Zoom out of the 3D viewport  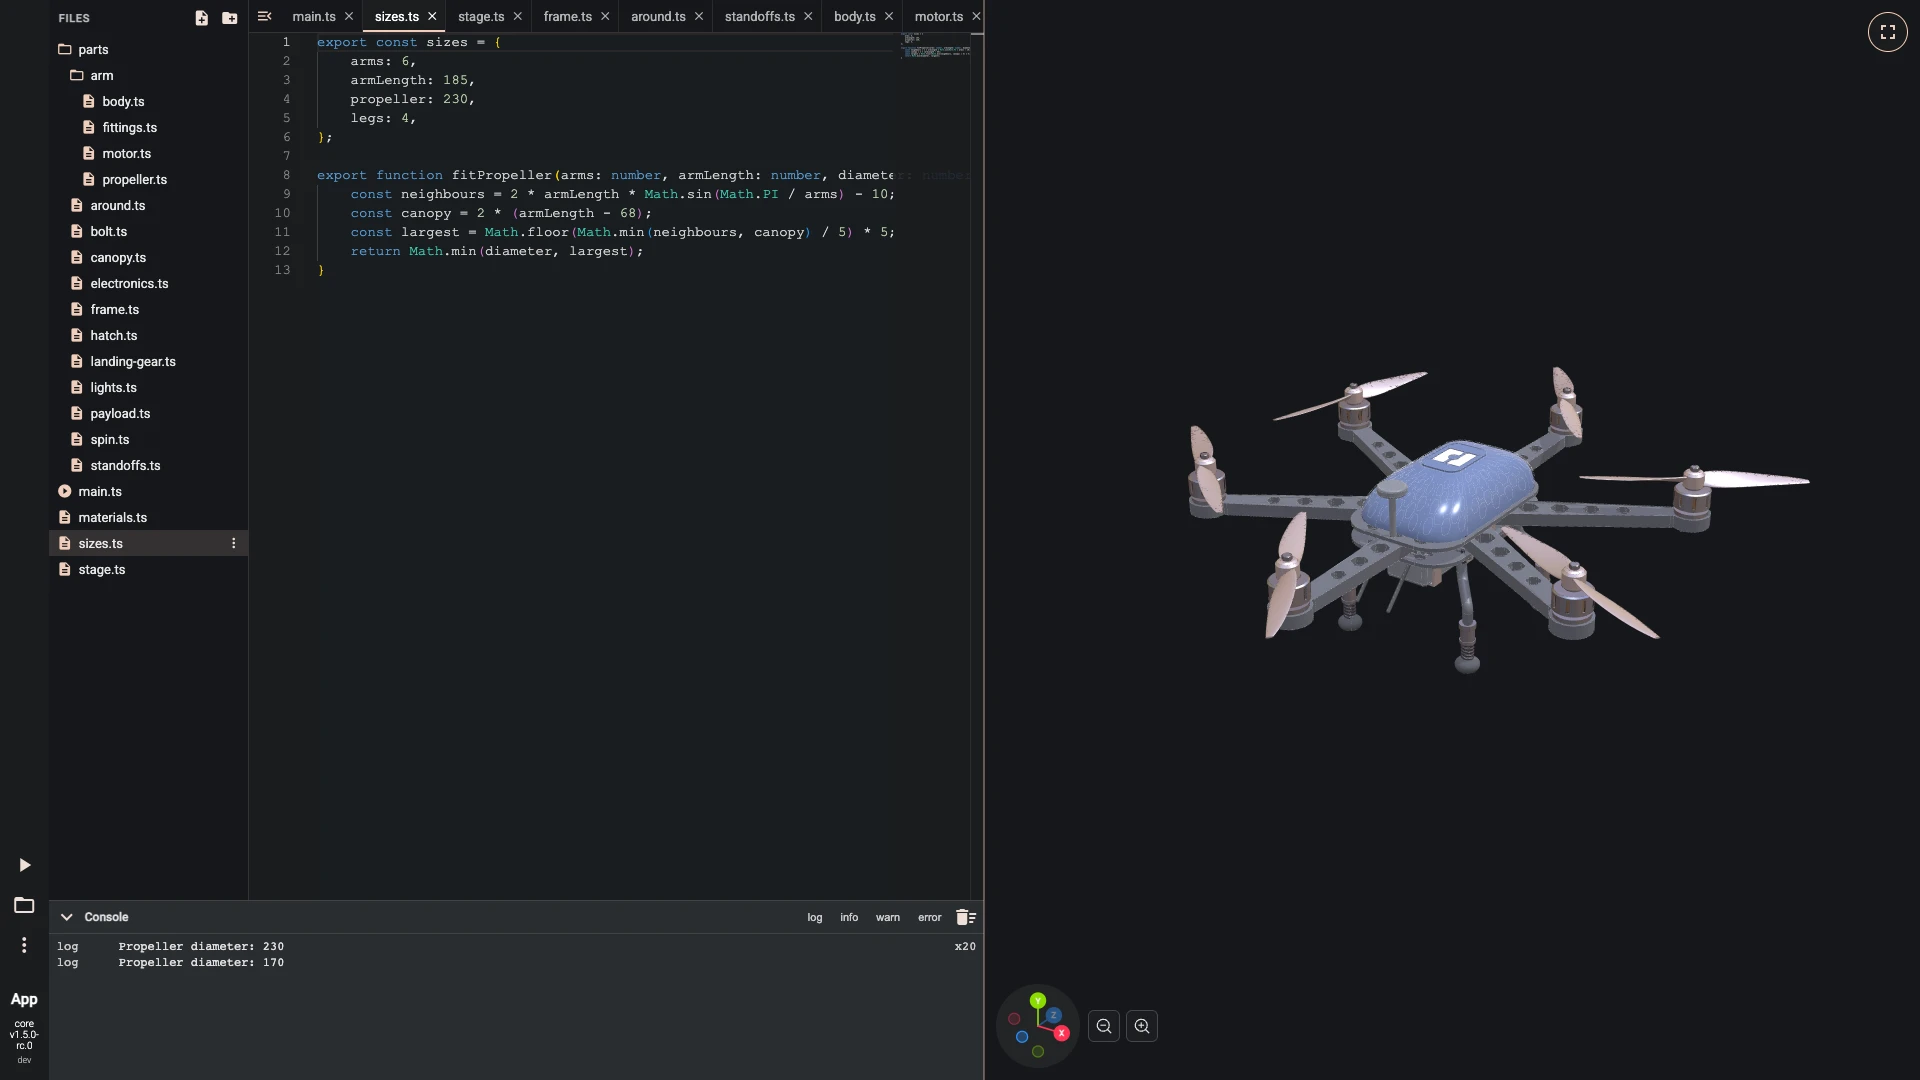tap(1104, 1026)
